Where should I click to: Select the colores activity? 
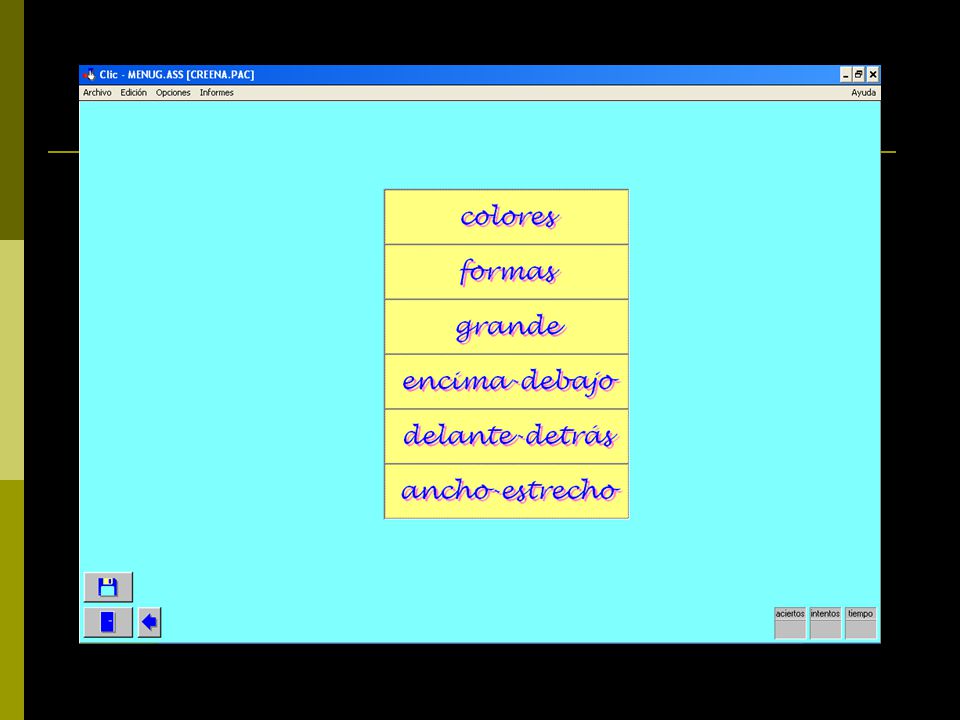506,217
